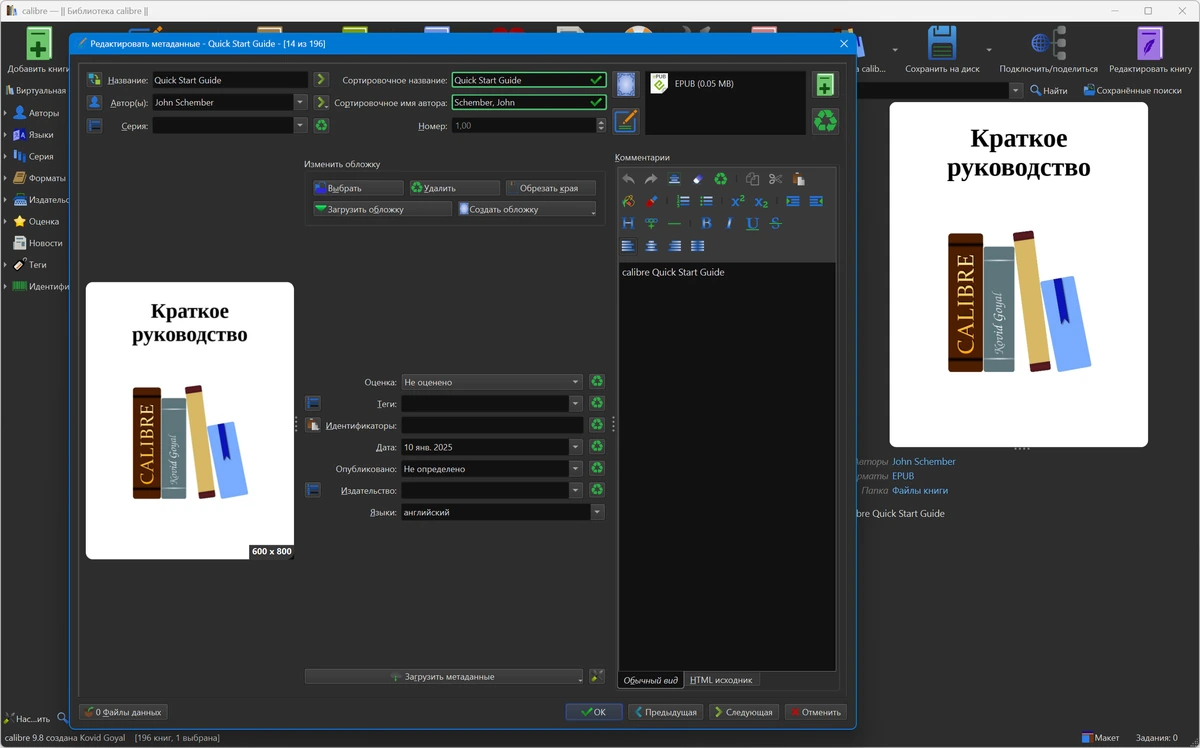Click set cover from format icon

(x=626, y=84)
